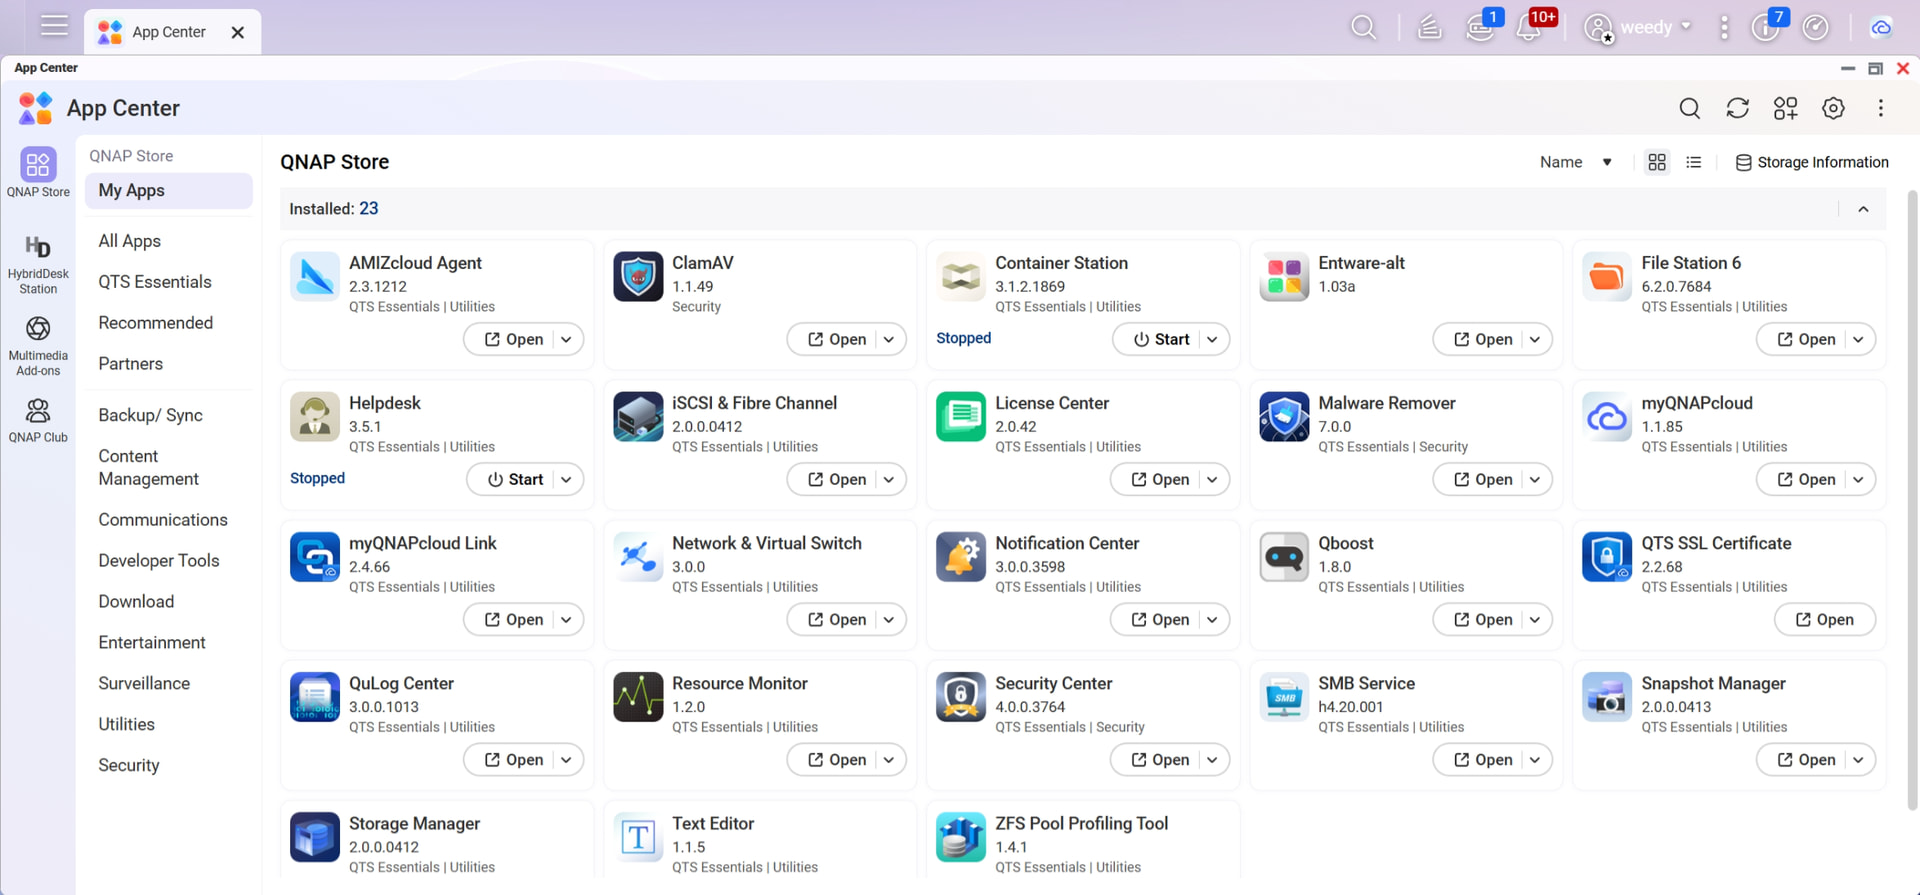Click Storage Information link
This screenshot has width=1920, height=895.
1812,162
